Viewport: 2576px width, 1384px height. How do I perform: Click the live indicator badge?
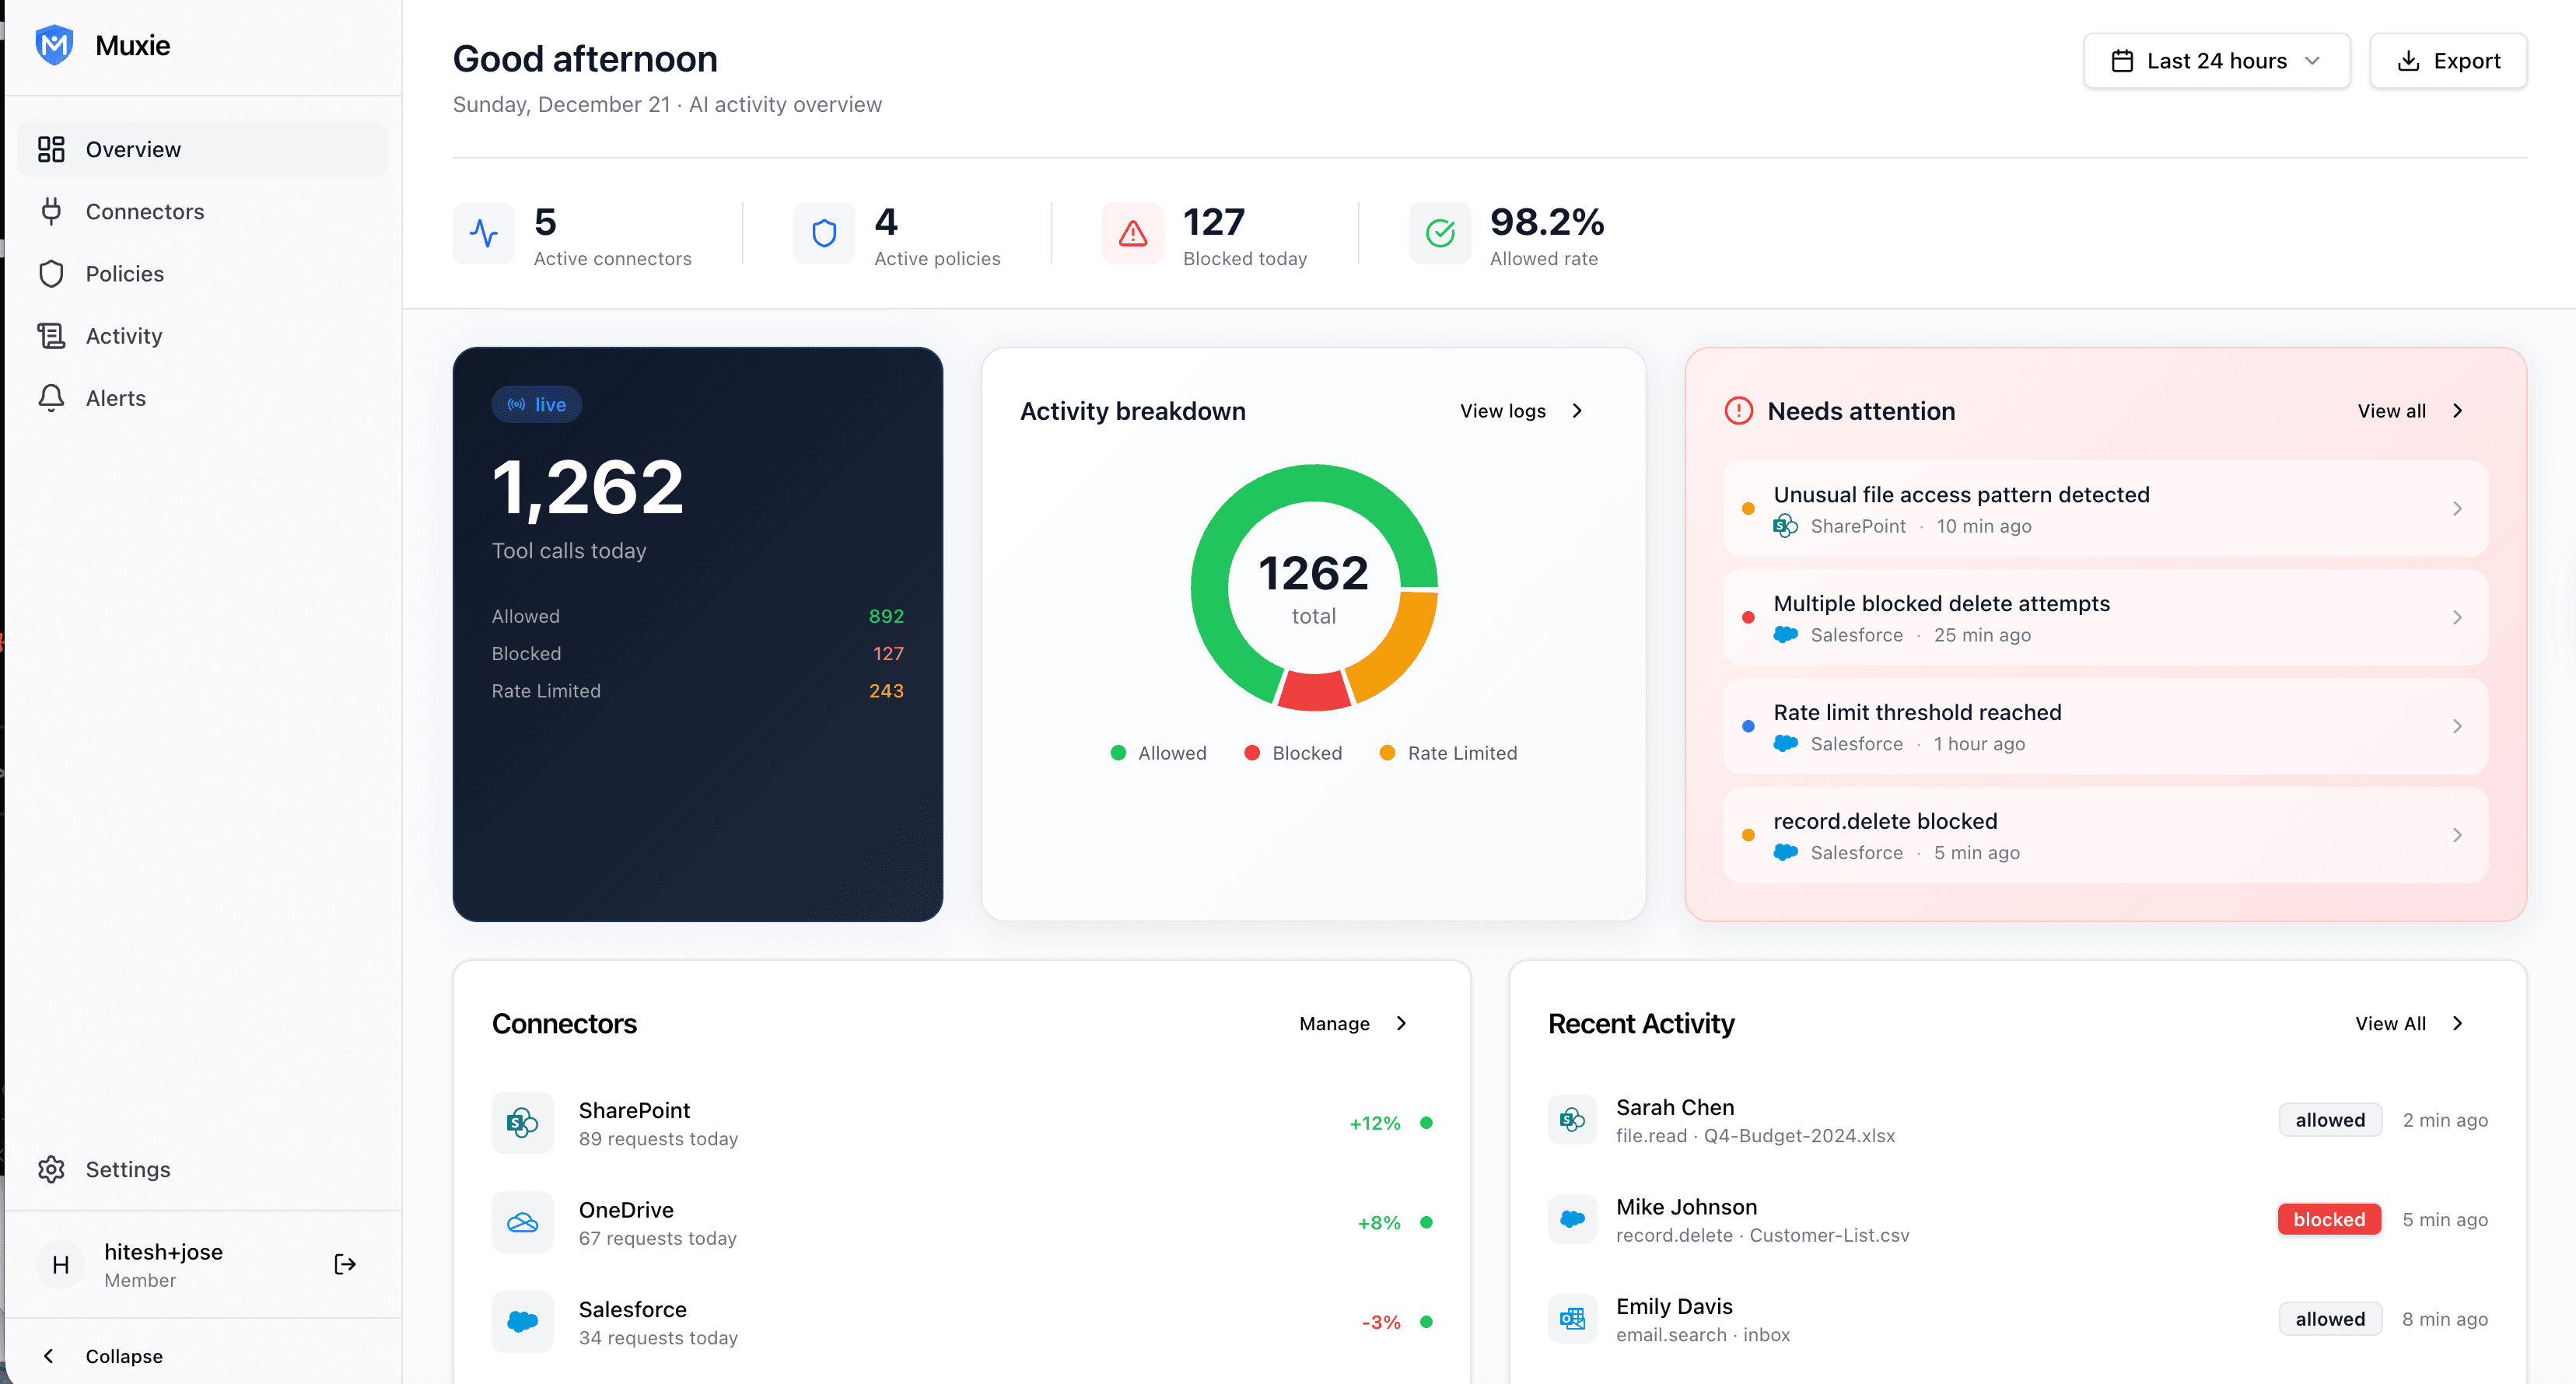[536, 404]
